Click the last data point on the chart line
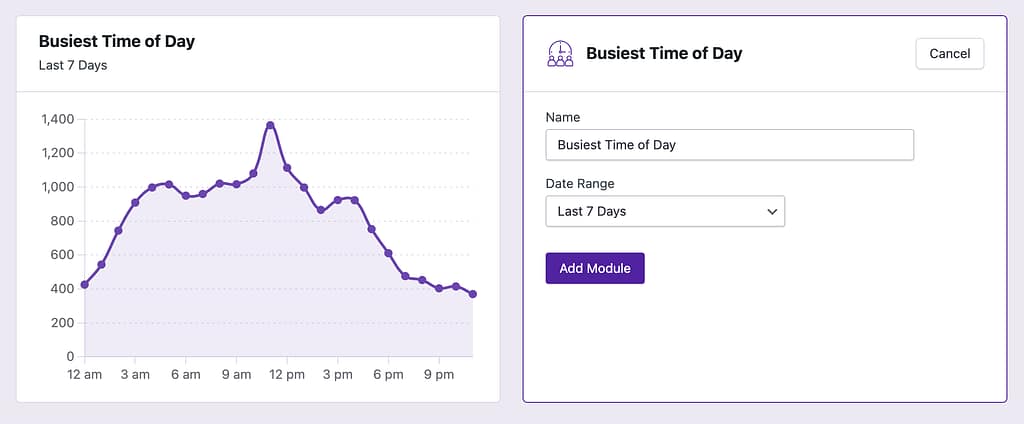1024x424 pixels. point(473,294)
